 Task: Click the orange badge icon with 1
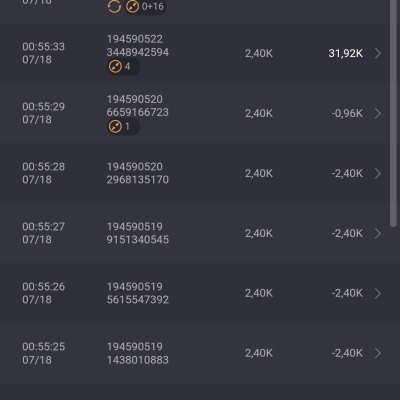click(115, 127)
